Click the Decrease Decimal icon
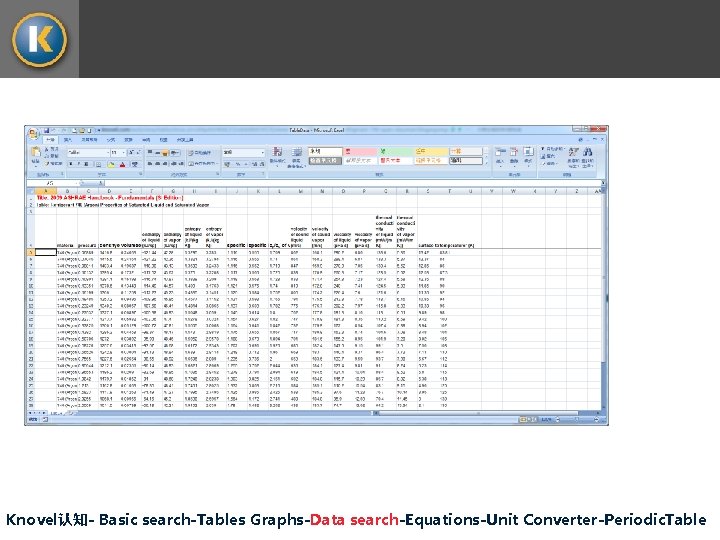 (x=261, y=164)
